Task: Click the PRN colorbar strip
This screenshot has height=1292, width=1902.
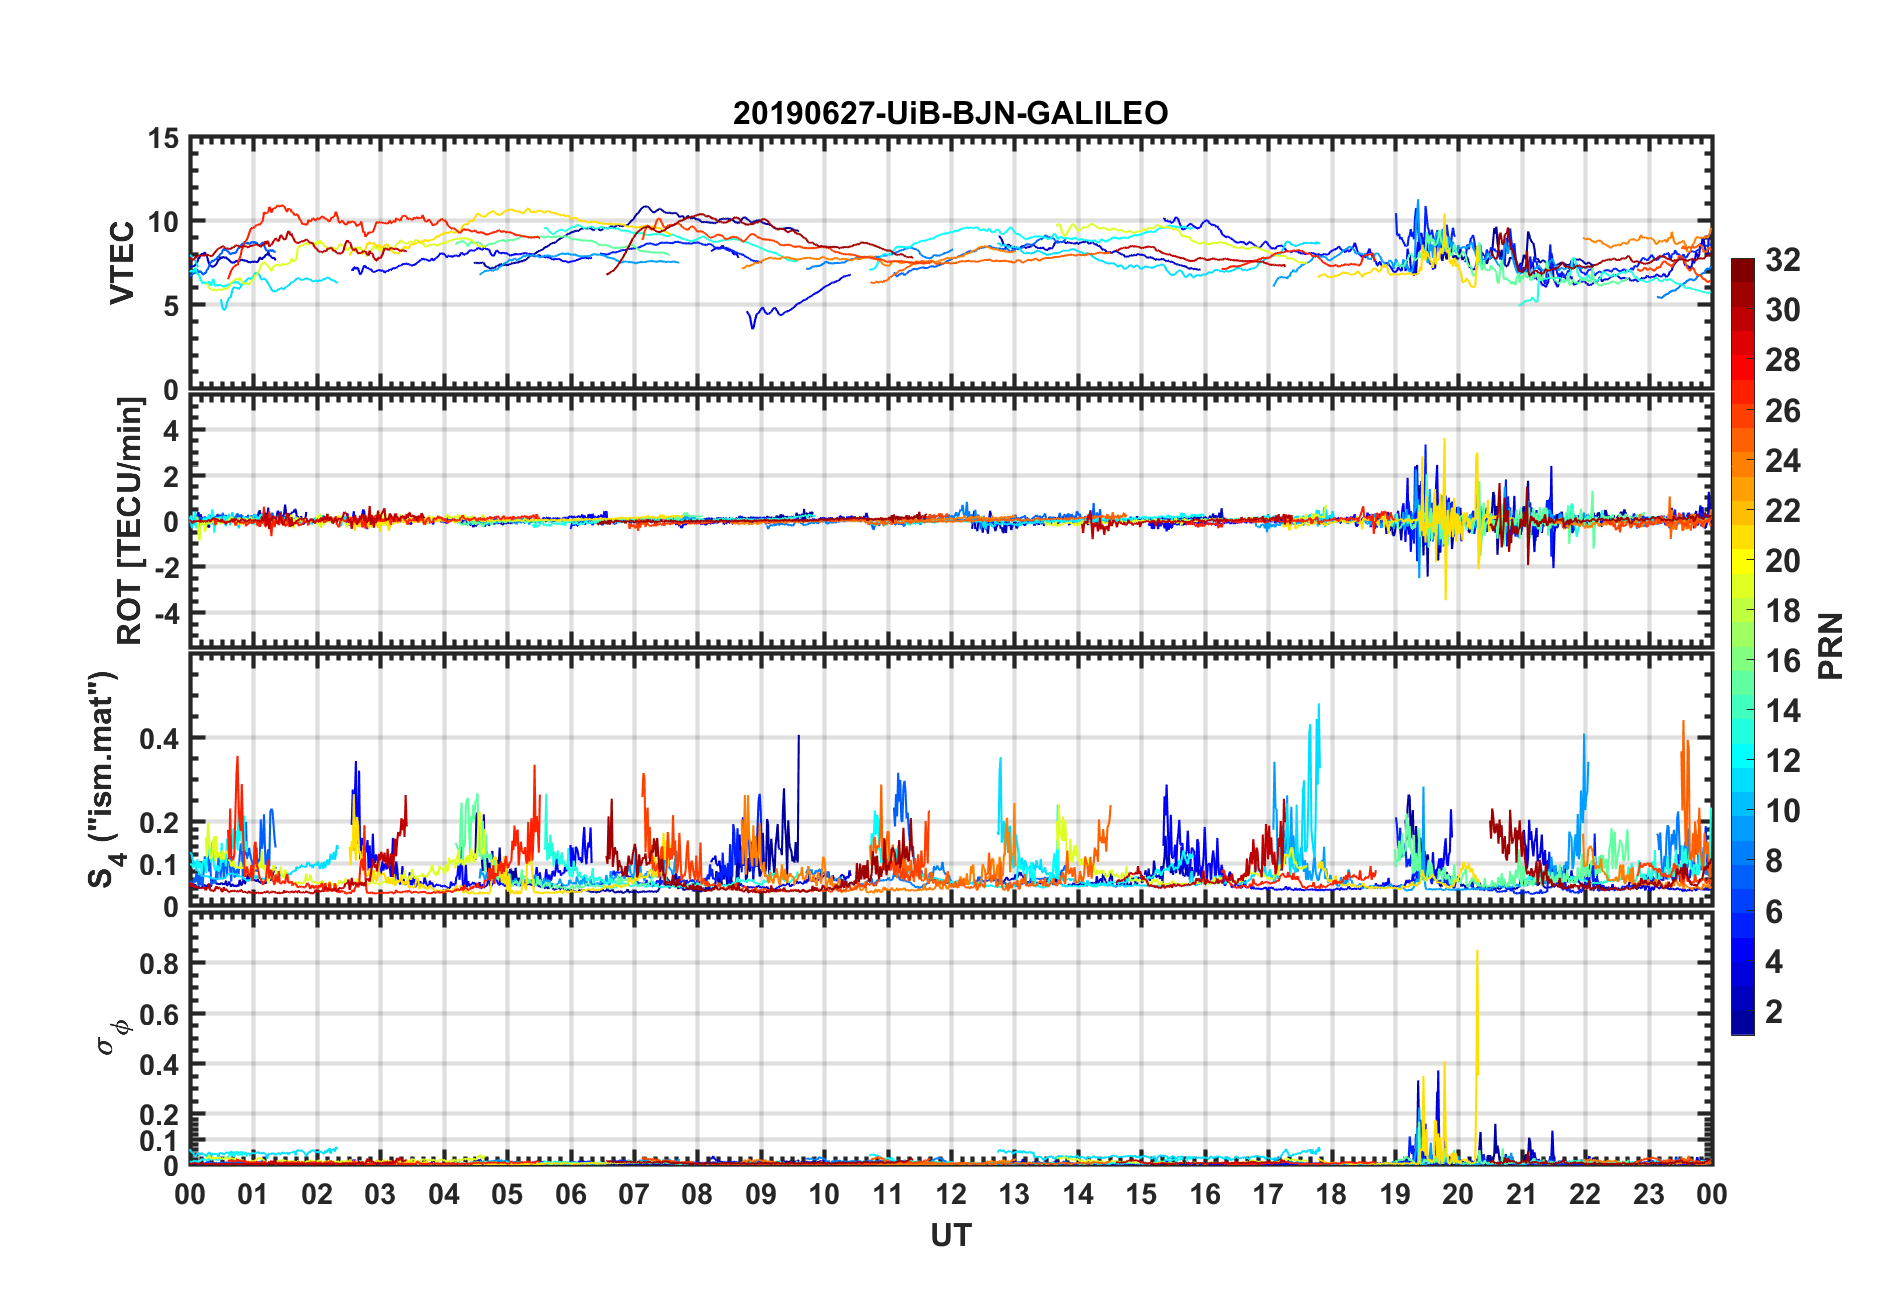Action: (x=1742, y=646)
